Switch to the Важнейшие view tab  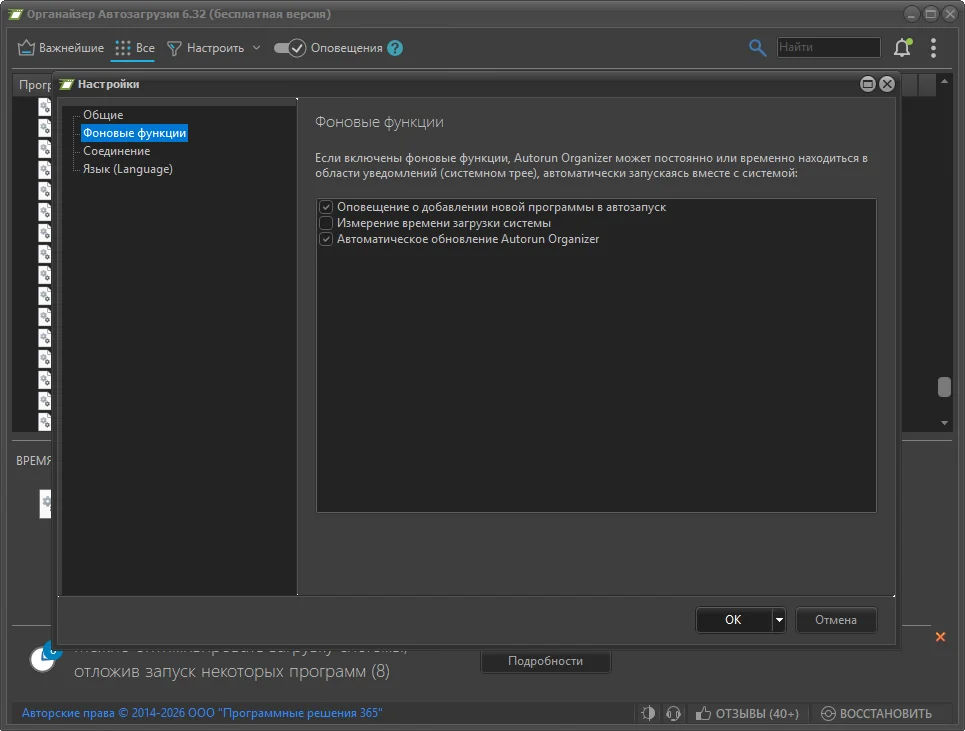(61, 48)
